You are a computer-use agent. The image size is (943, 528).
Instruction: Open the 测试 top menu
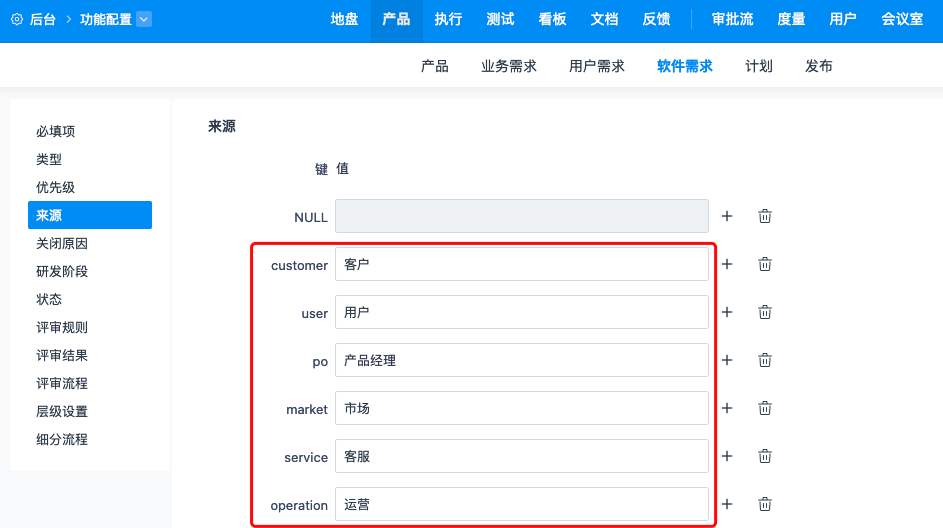[x=500, y=19]
